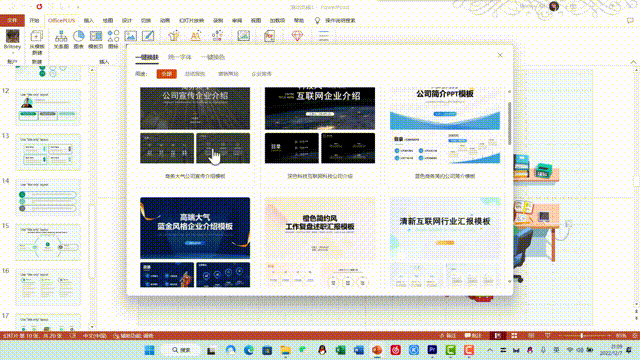Click the user avatar in title bar
Image resolution: width=640 pixels, height=360 pixels.
tap(554, 6)
